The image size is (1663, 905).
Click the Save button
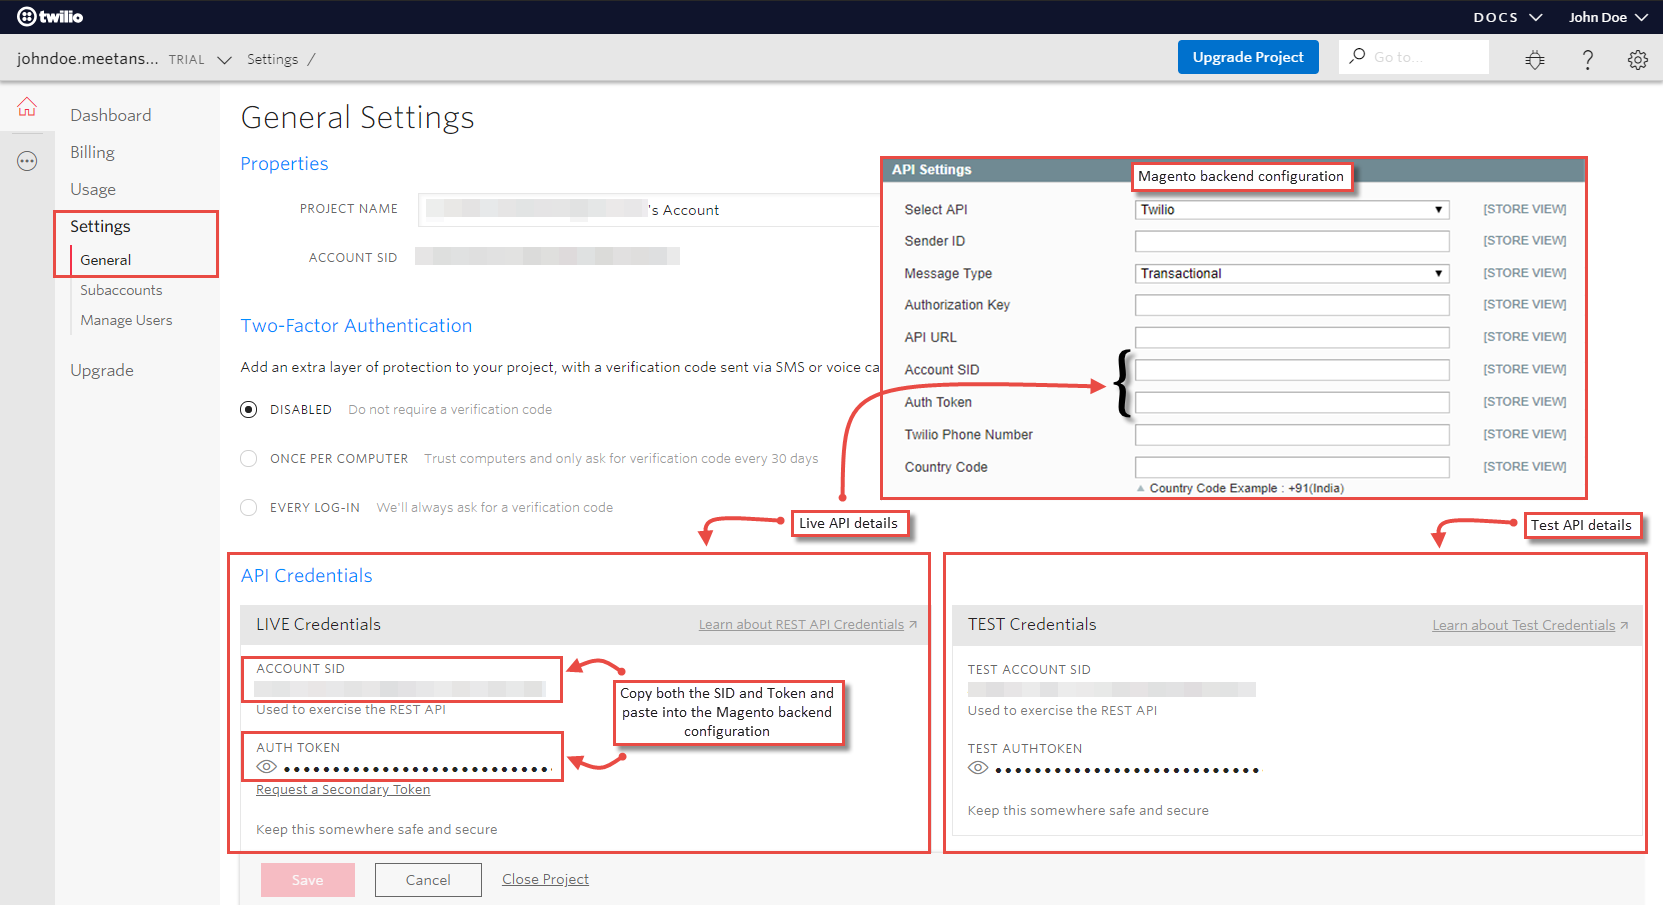coord(308,880)
